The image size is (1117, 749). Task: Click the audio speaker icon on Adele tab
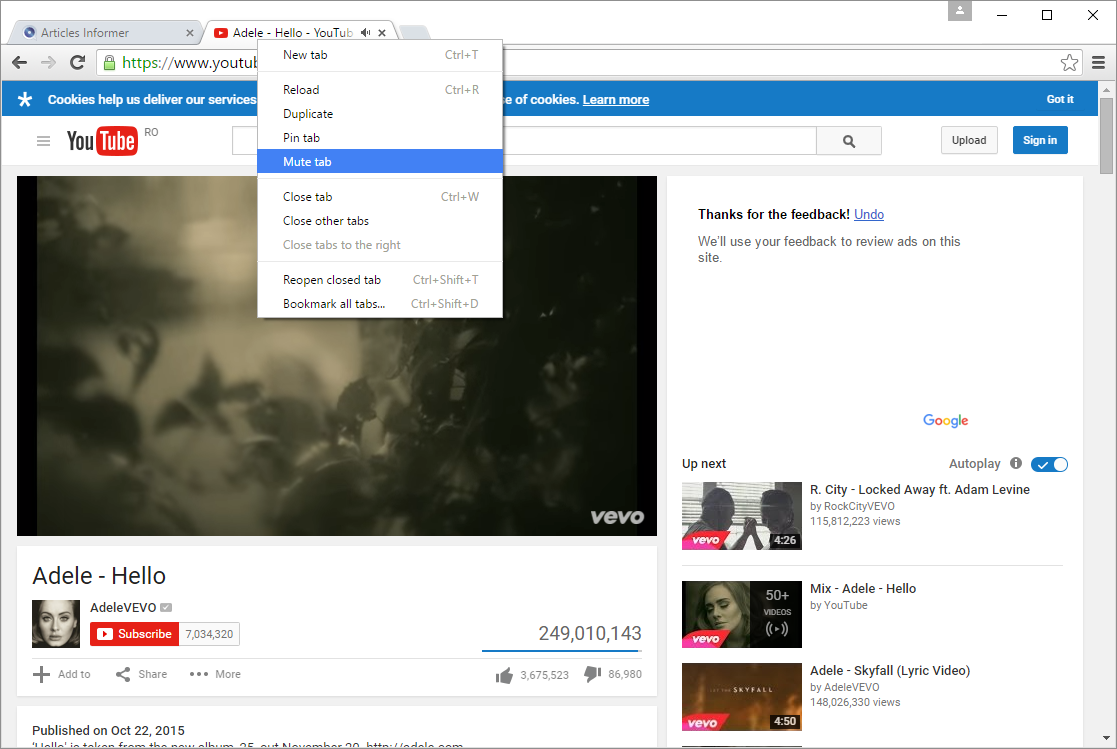click(x=365, y=33)
